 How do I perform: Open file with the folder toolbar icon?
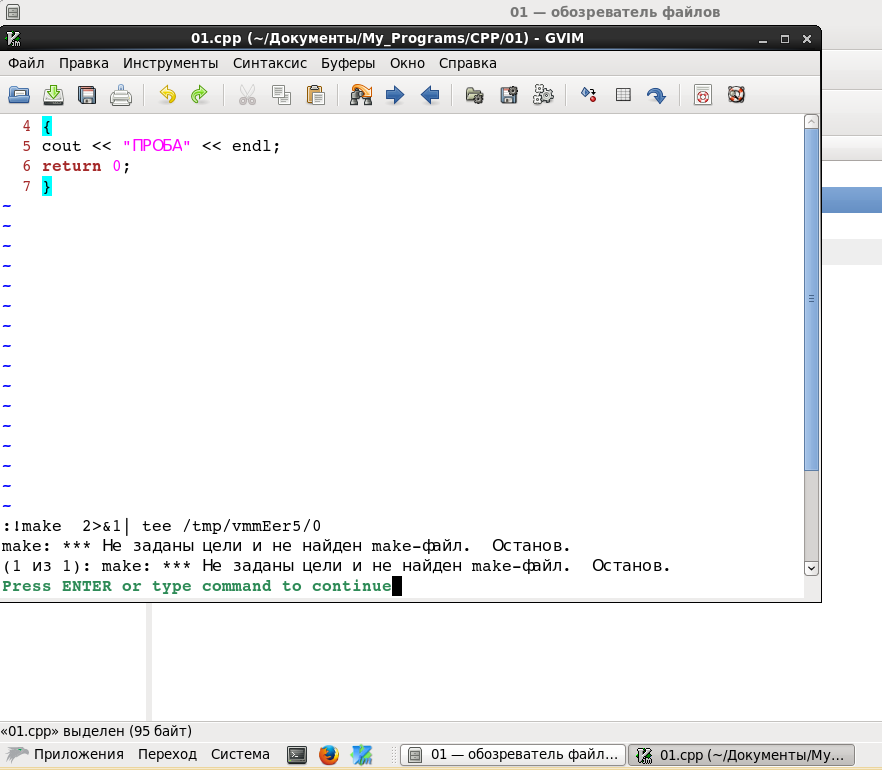click(19, 95)
